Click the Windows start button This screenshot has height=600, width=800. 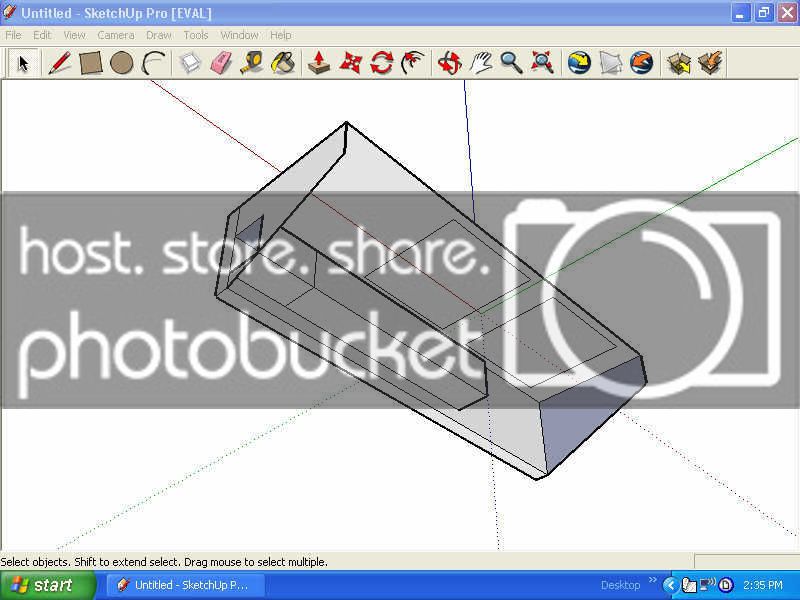tap(47, 585)
